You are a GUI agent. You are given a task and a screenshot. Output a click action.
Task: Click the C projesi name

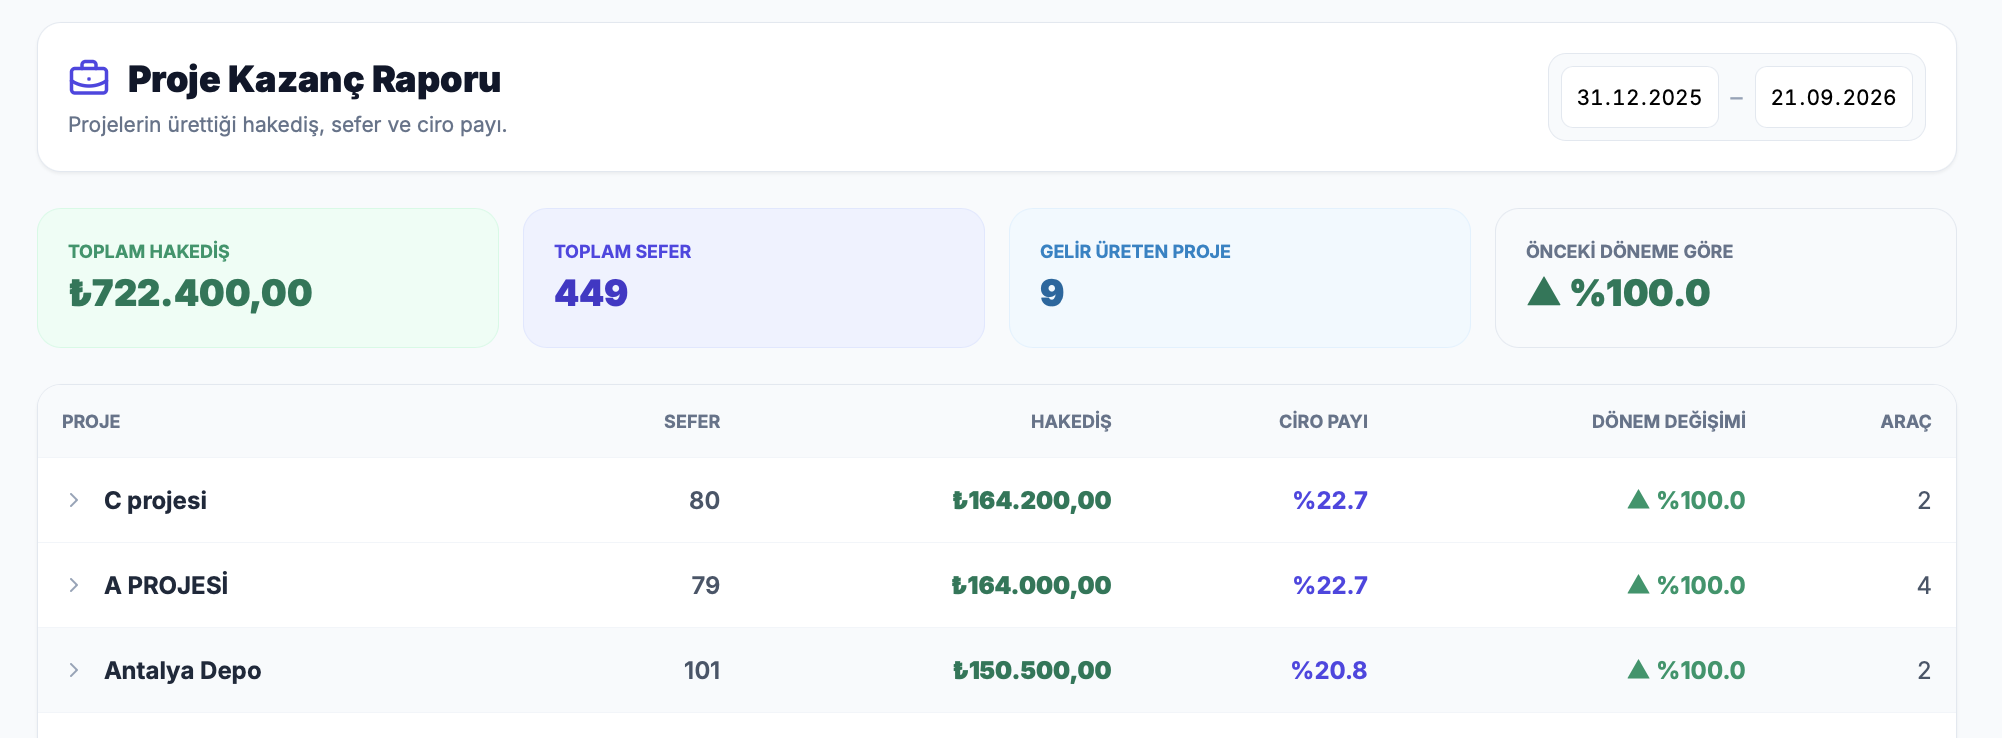tap(155, 500)
